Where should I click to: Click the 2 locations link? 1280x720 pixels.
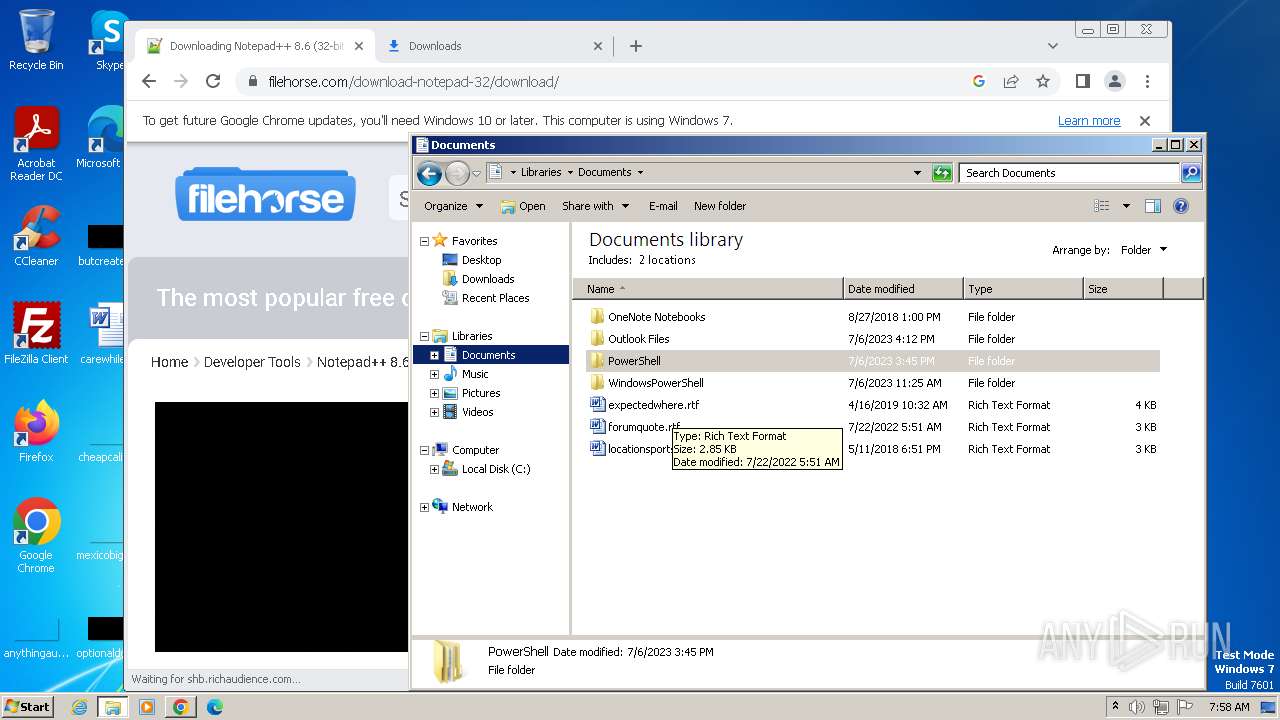click(667, 260)
